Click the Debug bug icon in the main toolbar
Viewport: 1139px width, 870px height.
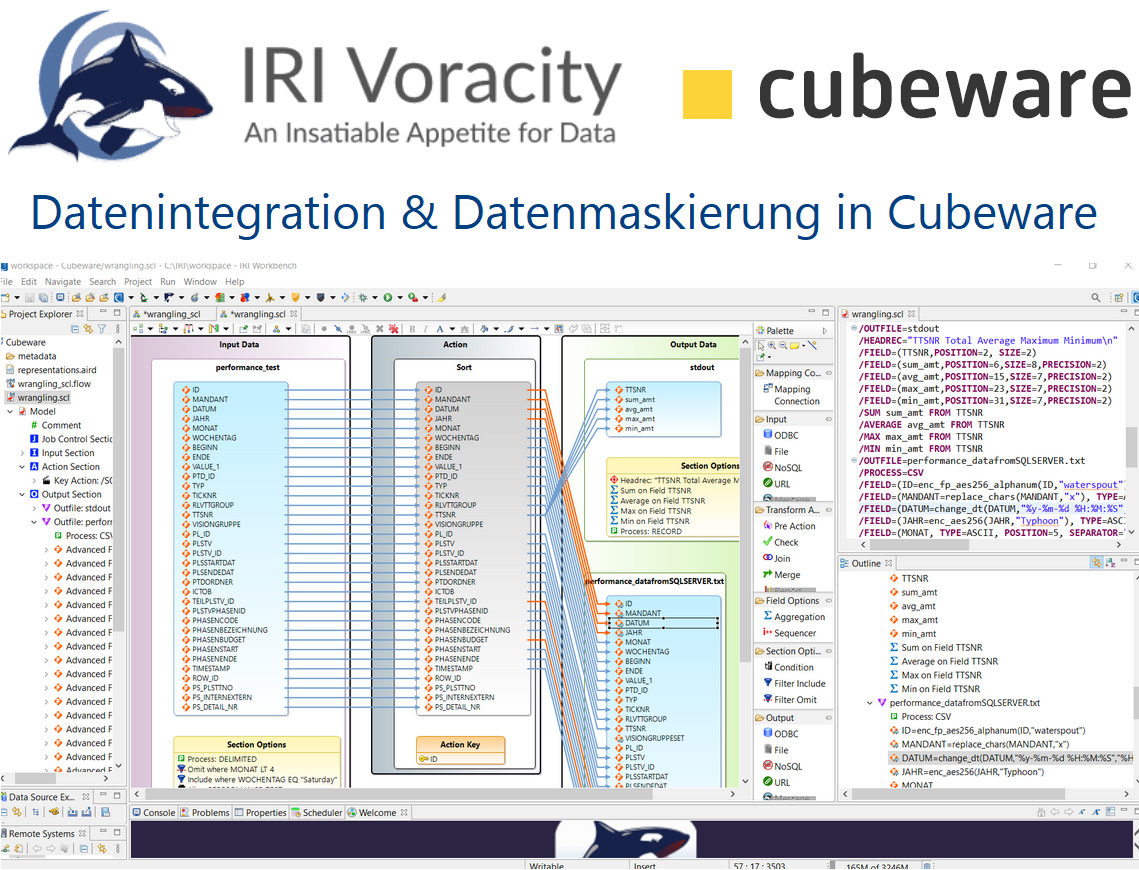pos(362,297)
